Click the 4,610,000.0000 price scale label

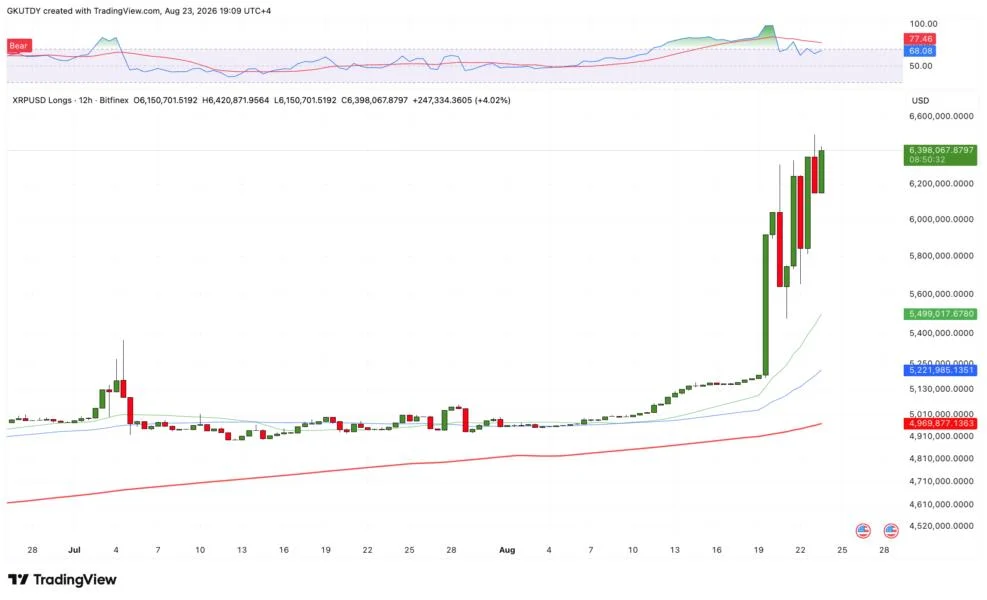click(941, 505)
